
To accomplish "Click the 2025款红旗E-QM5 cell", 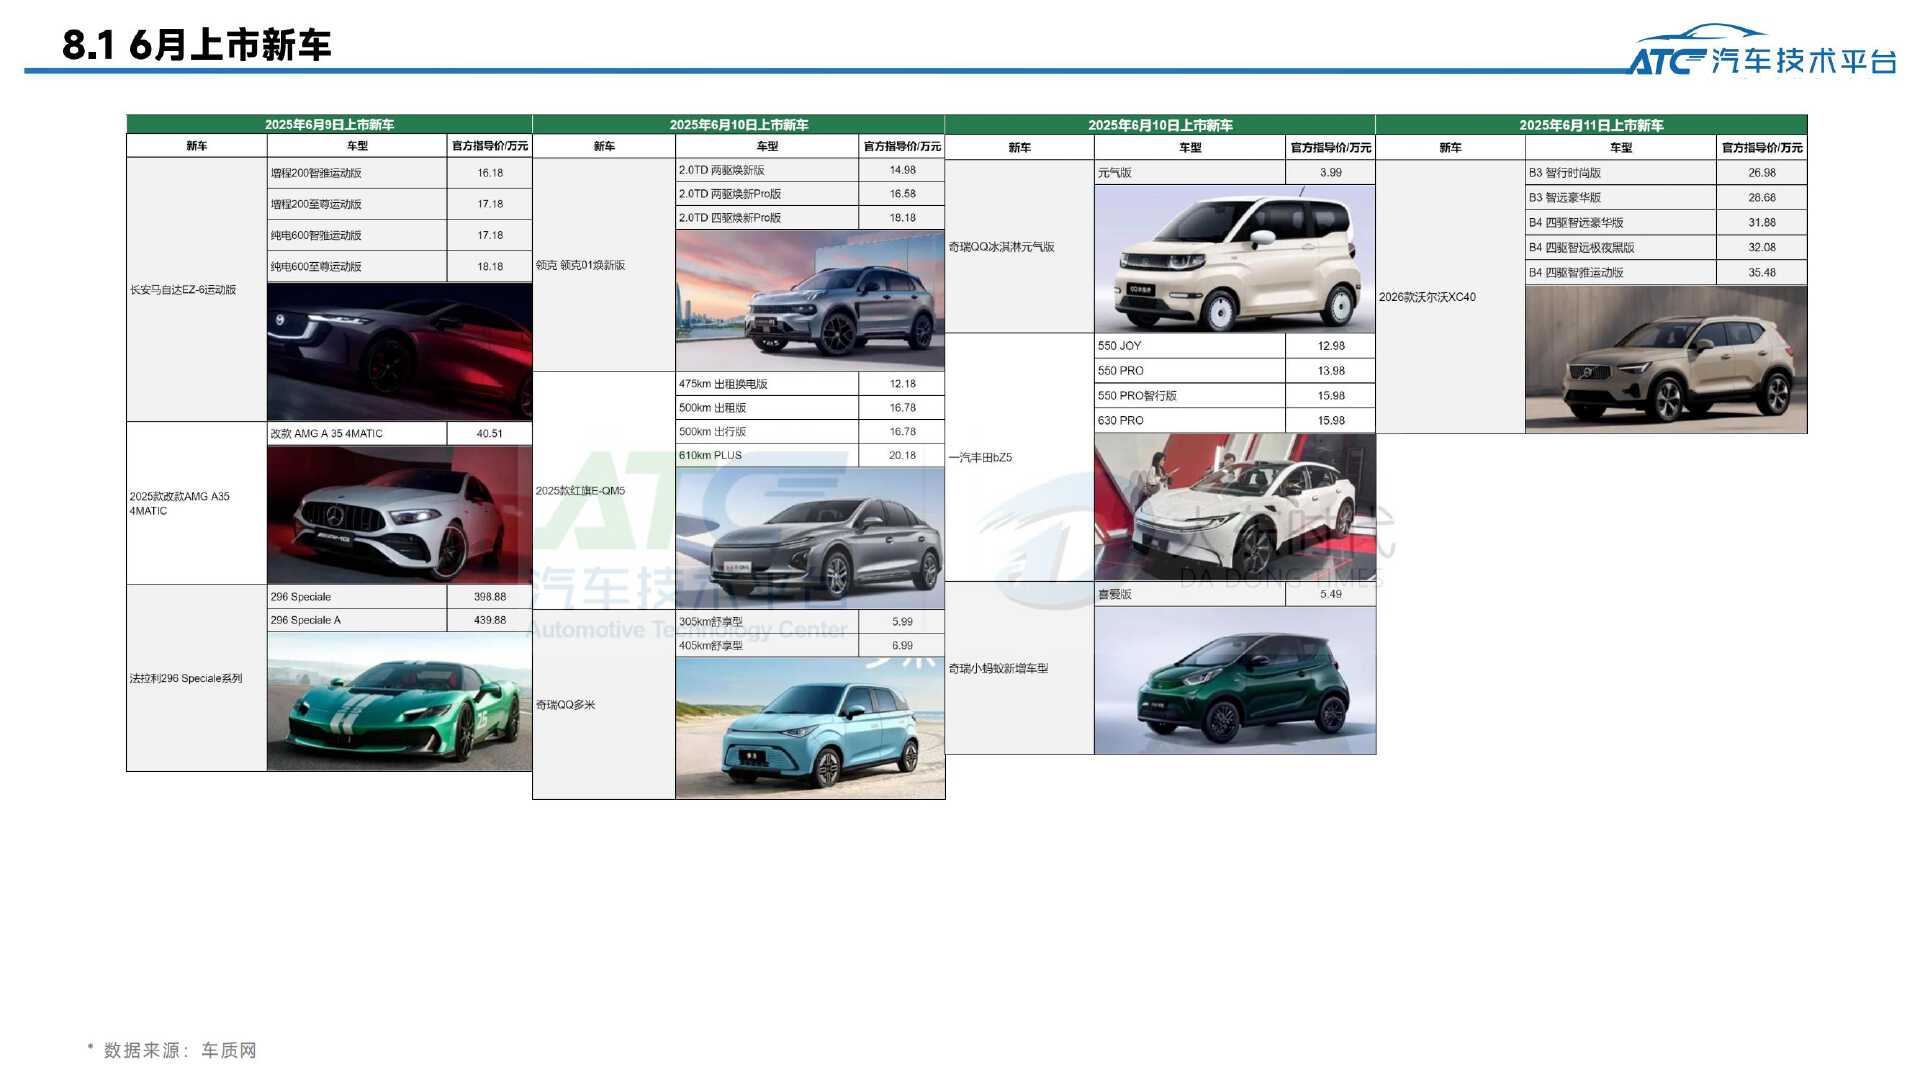I will 604,491.
